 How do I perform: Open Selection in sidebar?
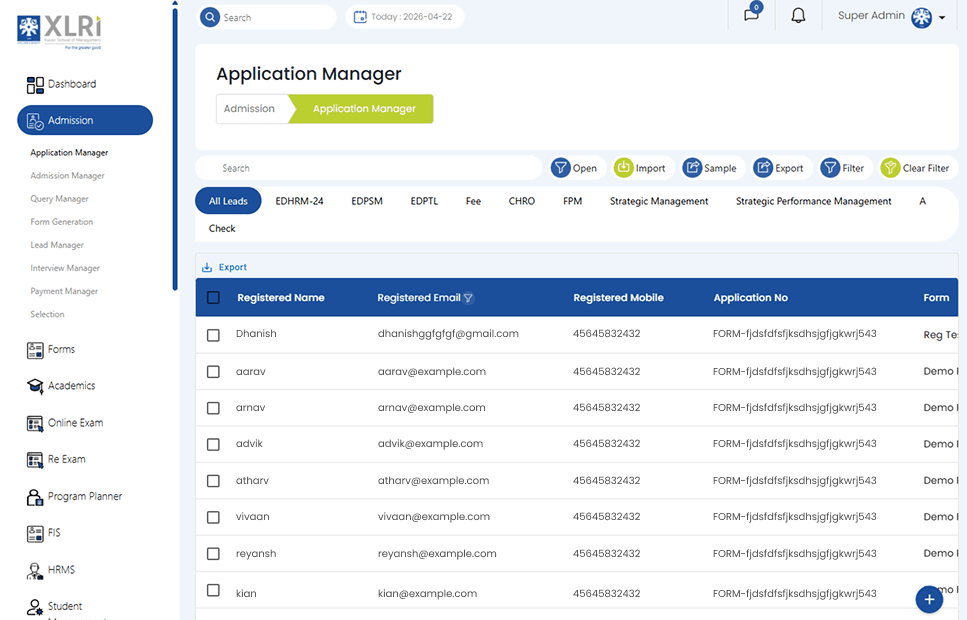click(x=47, y=315)
